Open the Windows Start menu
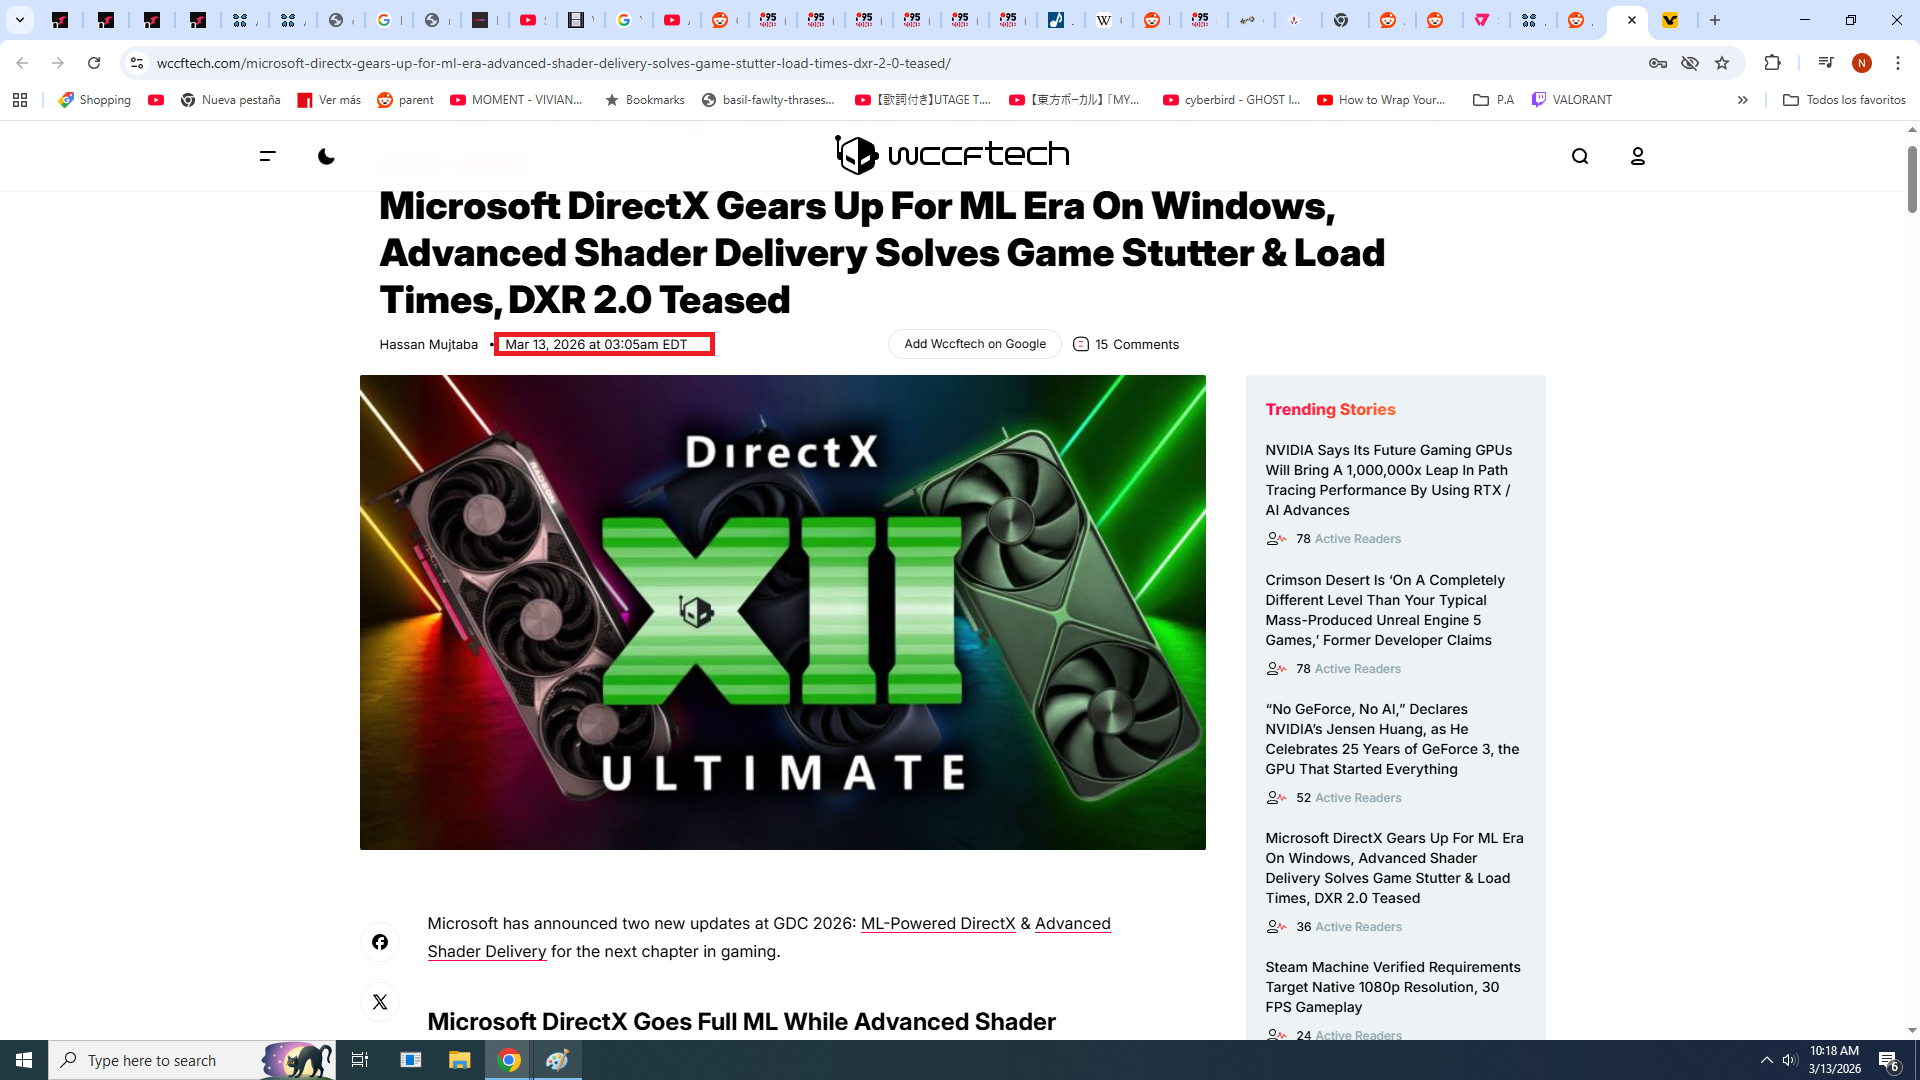Screen dimensions: 1920x1080 (24, 1060)
